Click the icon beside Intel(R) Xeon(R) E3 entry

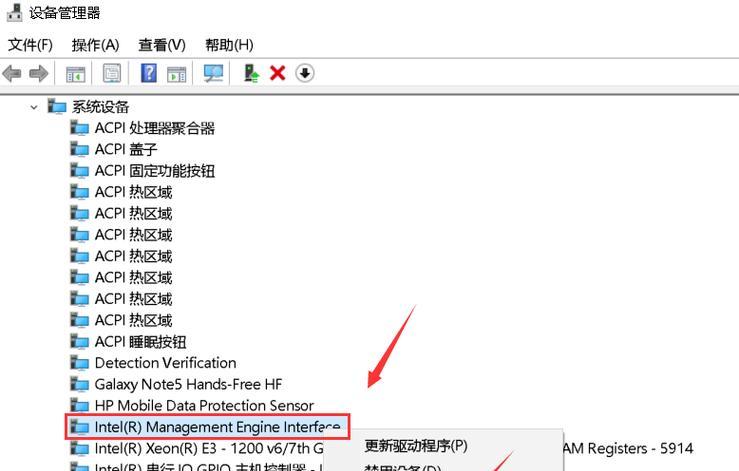80,448
